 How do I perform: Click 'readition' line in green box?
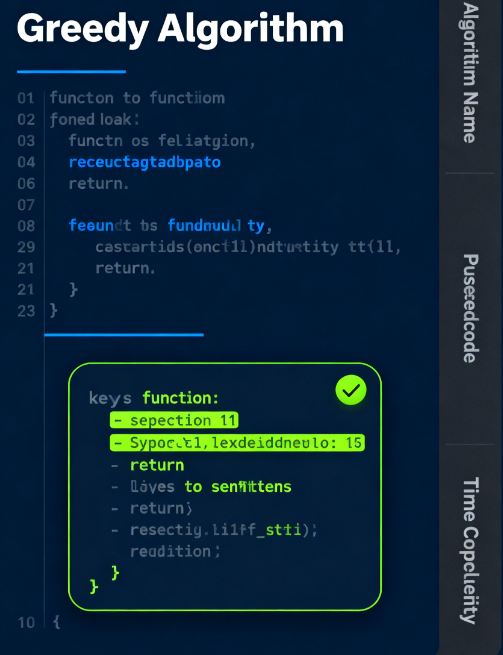pyautogui.click(x=175, y=552)
